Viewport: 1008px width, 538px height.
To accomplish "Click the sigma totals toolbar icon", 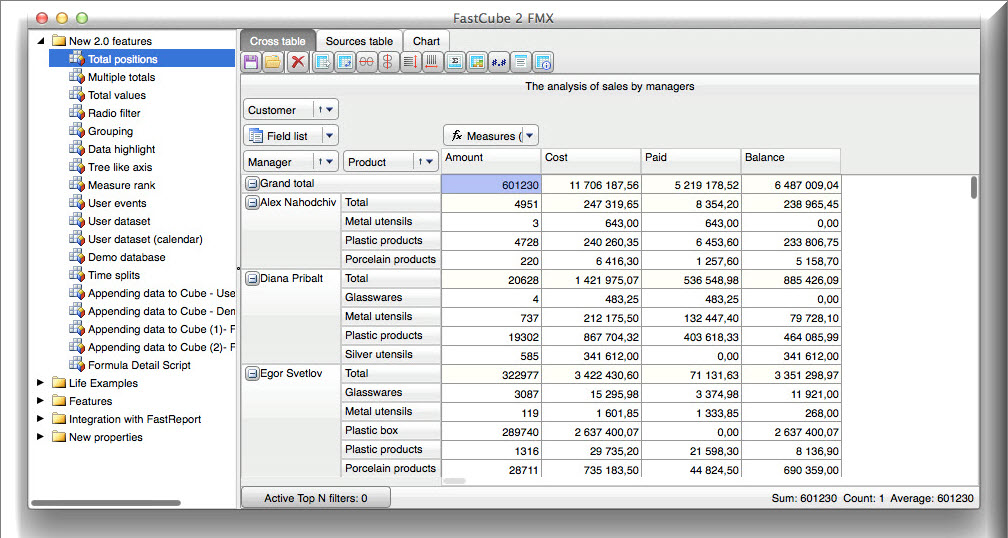I will tap(454, 62).
